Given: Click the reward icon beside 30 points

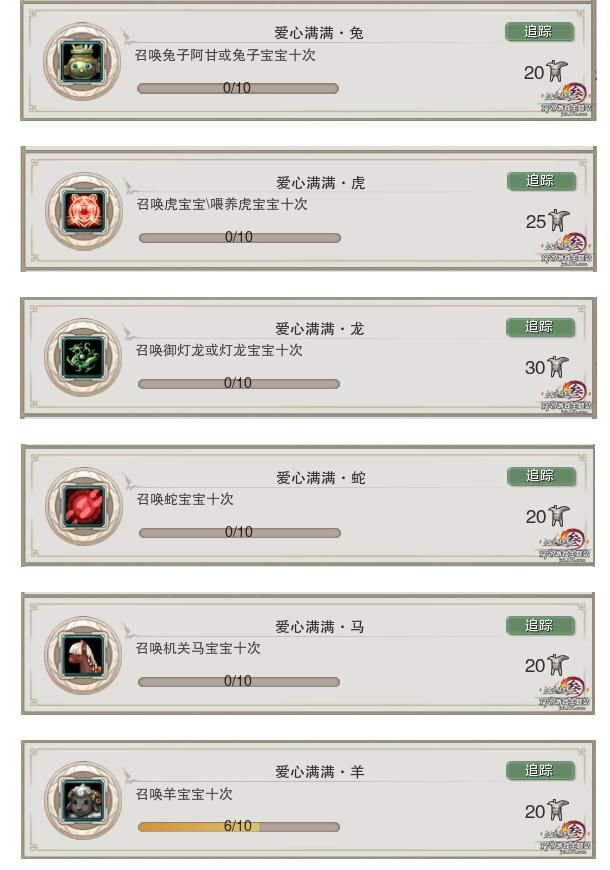Looking at the screenshot, I should (x=558, y=367).
